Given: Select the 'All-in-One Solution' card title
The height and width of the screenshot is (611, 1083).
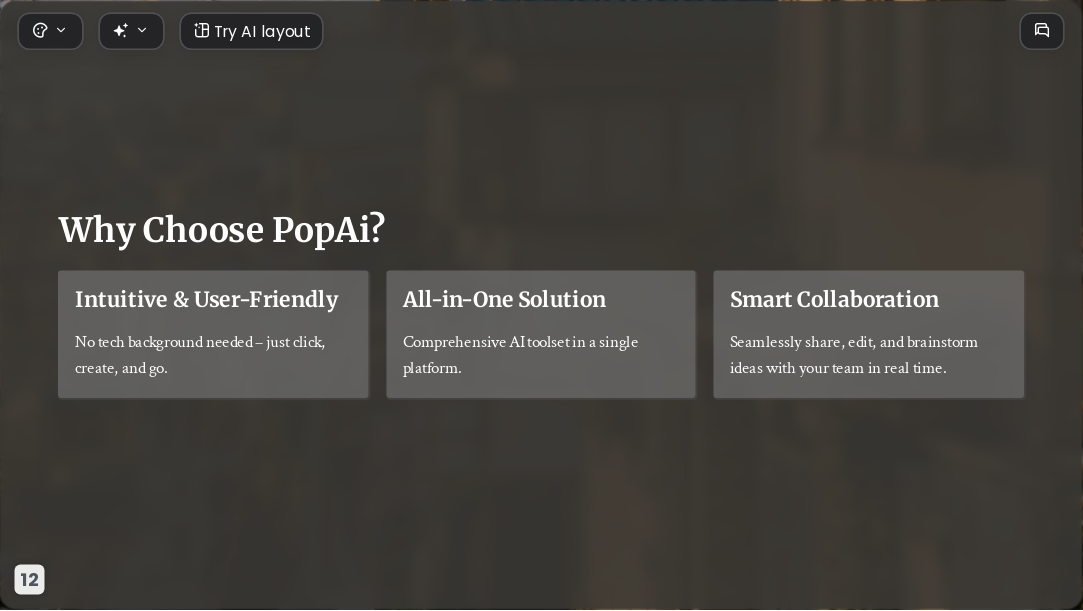Looking at the screenshot, I should (504, 300).
